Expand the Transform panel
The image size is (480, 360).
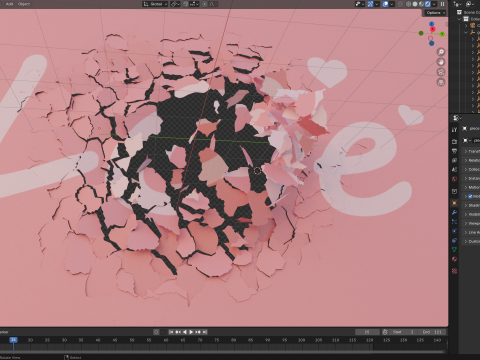point(471,151)
